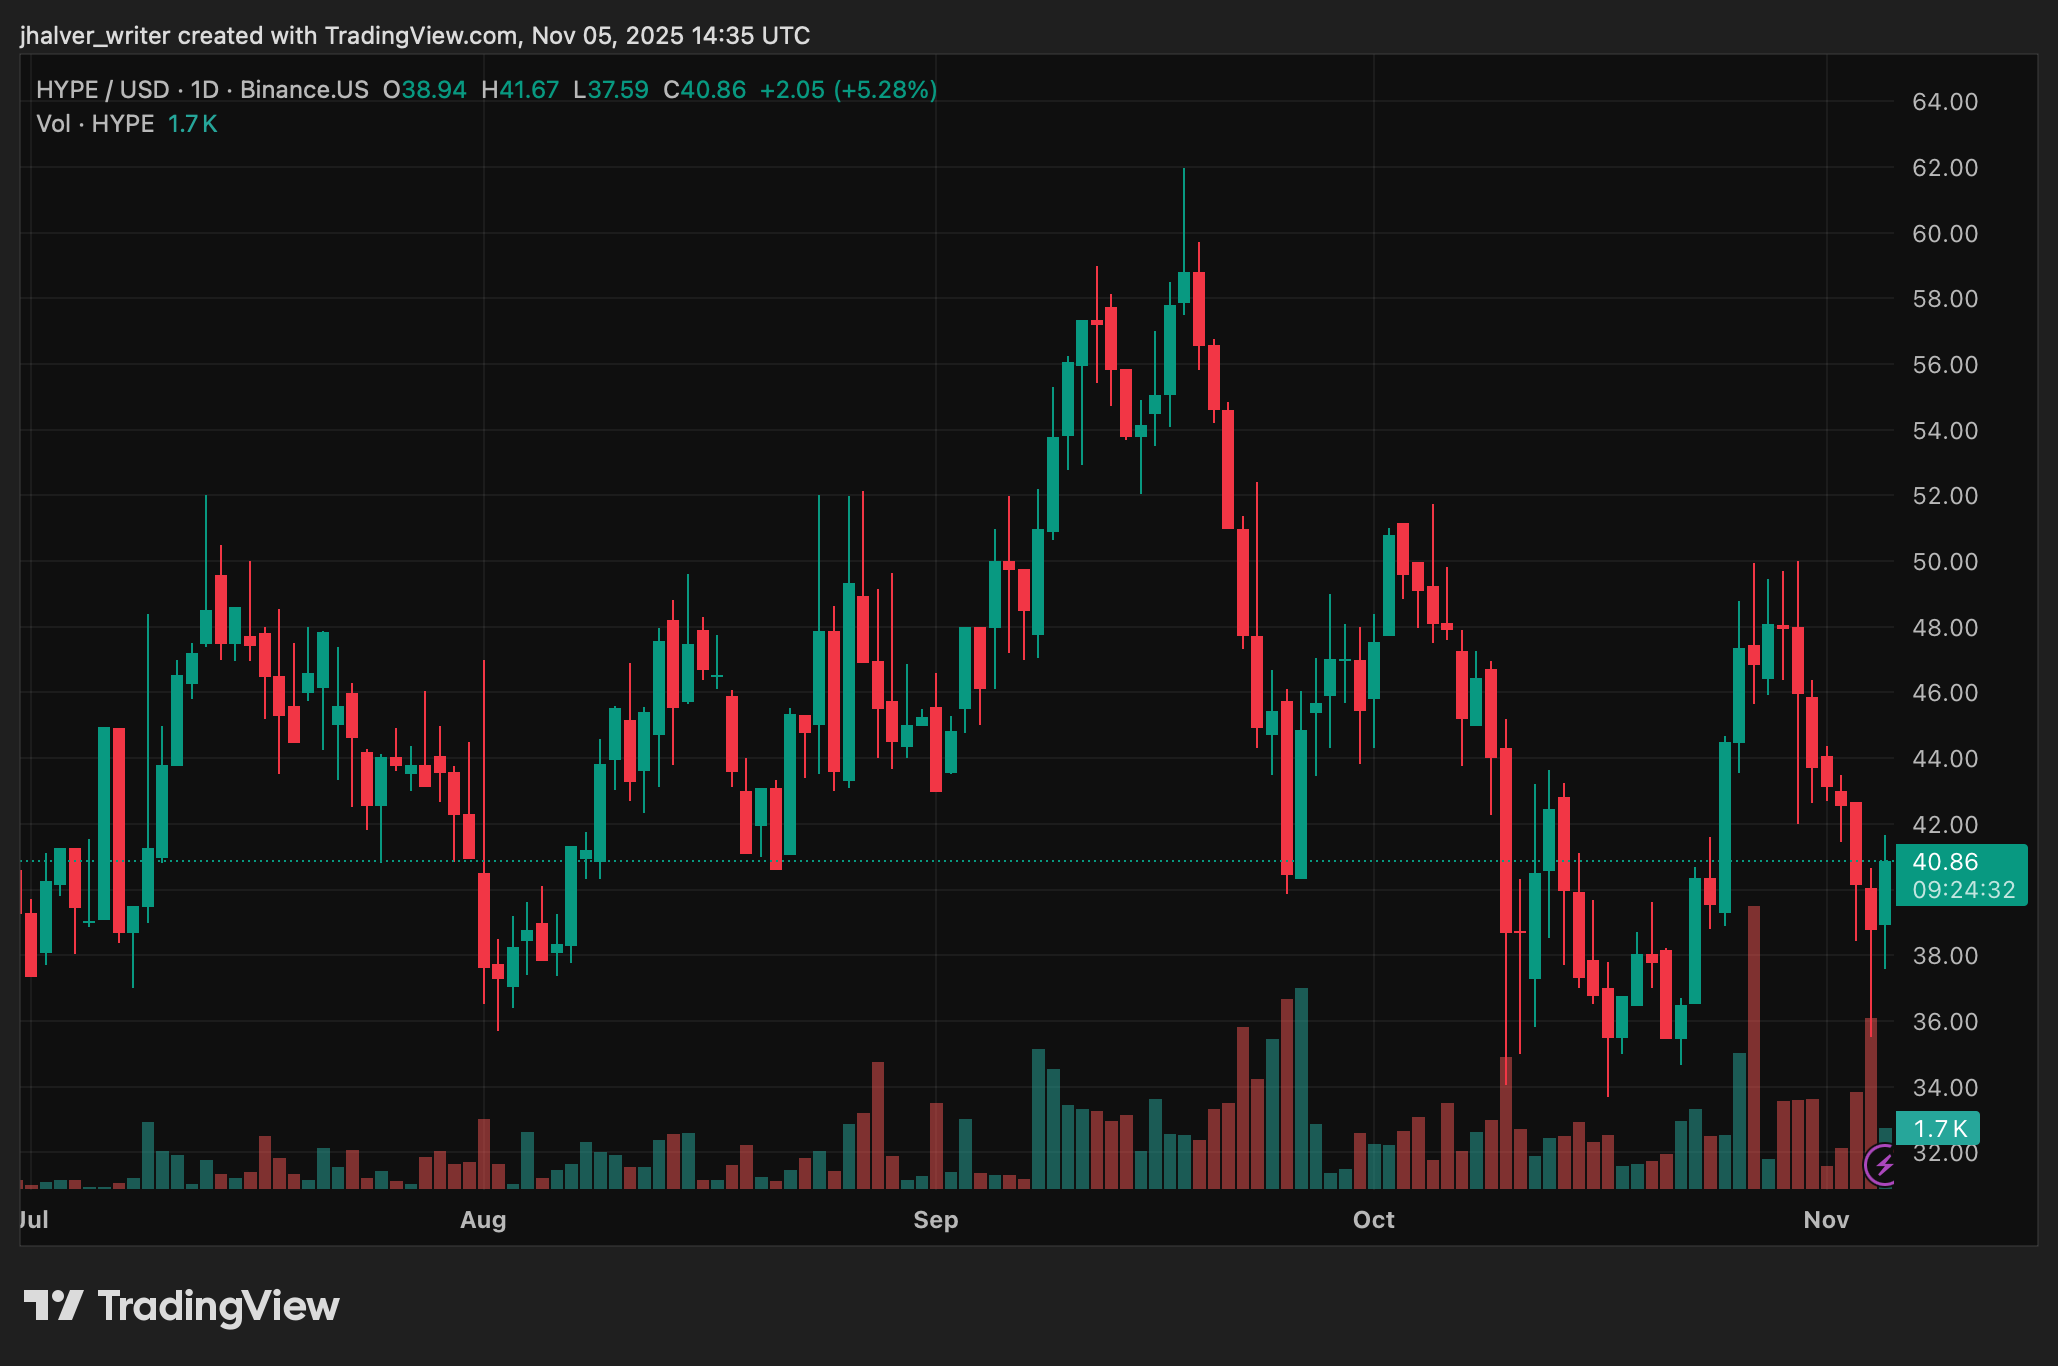Click the Nov label on the time axis

point(1826,1220)
